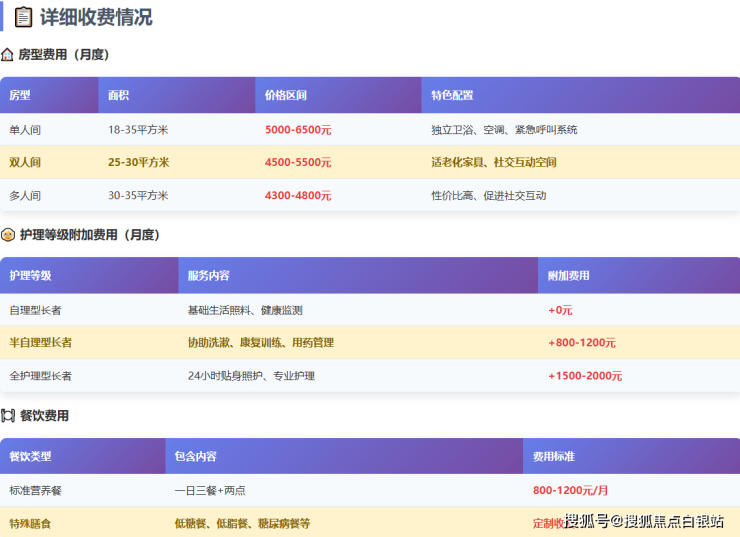Click the 800-1200元/月 meal fee
This screenshot has width=740, height=537.
pyautogui.click(x=571, y=491)
